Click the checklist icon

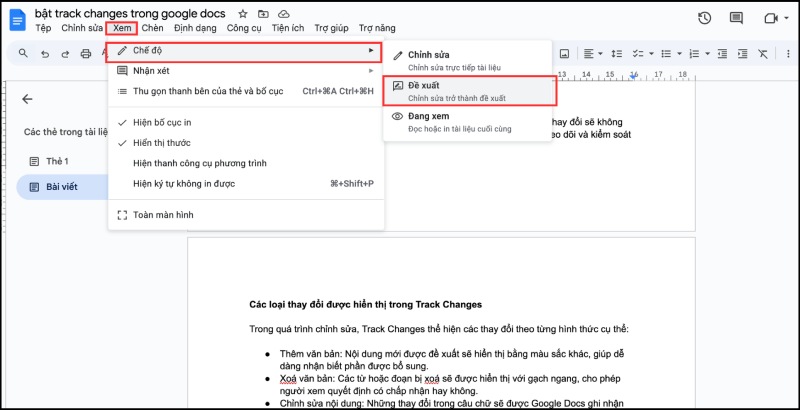[638, 53]
